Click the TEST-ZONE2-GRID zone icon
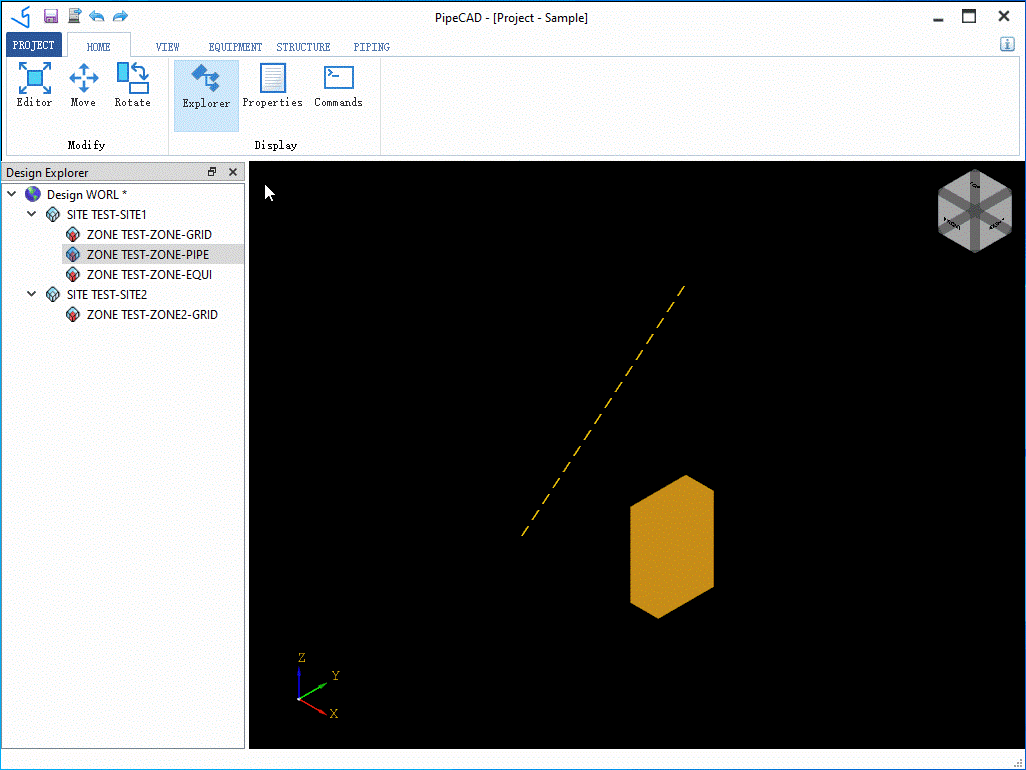Image resolution: width=1026 pixels, height=770 pixels. [73, 314]
